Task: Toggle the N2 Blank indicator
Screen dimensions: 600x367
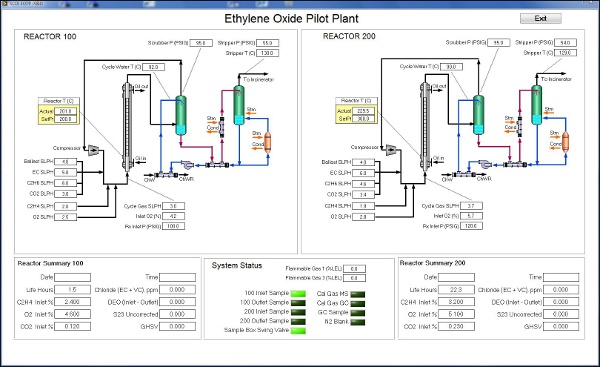Action: [x=357, y=322]
